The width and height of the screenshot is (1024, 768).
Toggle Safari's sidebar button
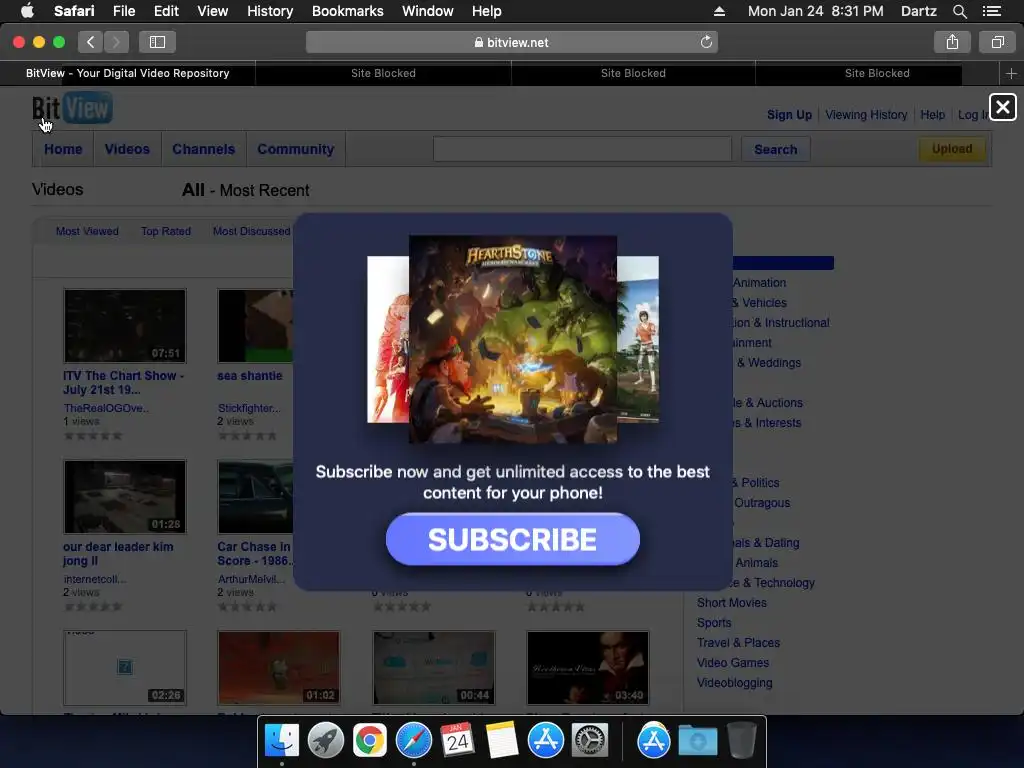pos(157,42)
